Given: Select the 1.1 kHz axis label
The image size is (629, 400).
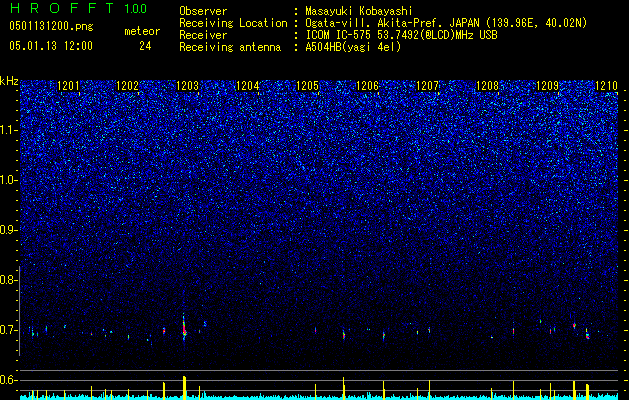Looking at the screenshot, I should (9, 130).
